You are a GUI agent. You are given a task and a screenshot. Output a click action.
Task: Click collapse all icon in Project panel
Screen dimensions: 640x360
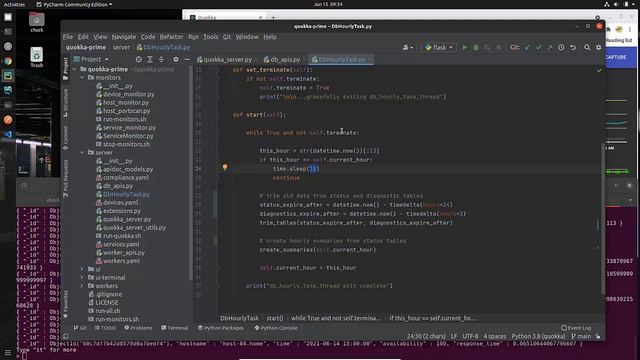[161, 60]
